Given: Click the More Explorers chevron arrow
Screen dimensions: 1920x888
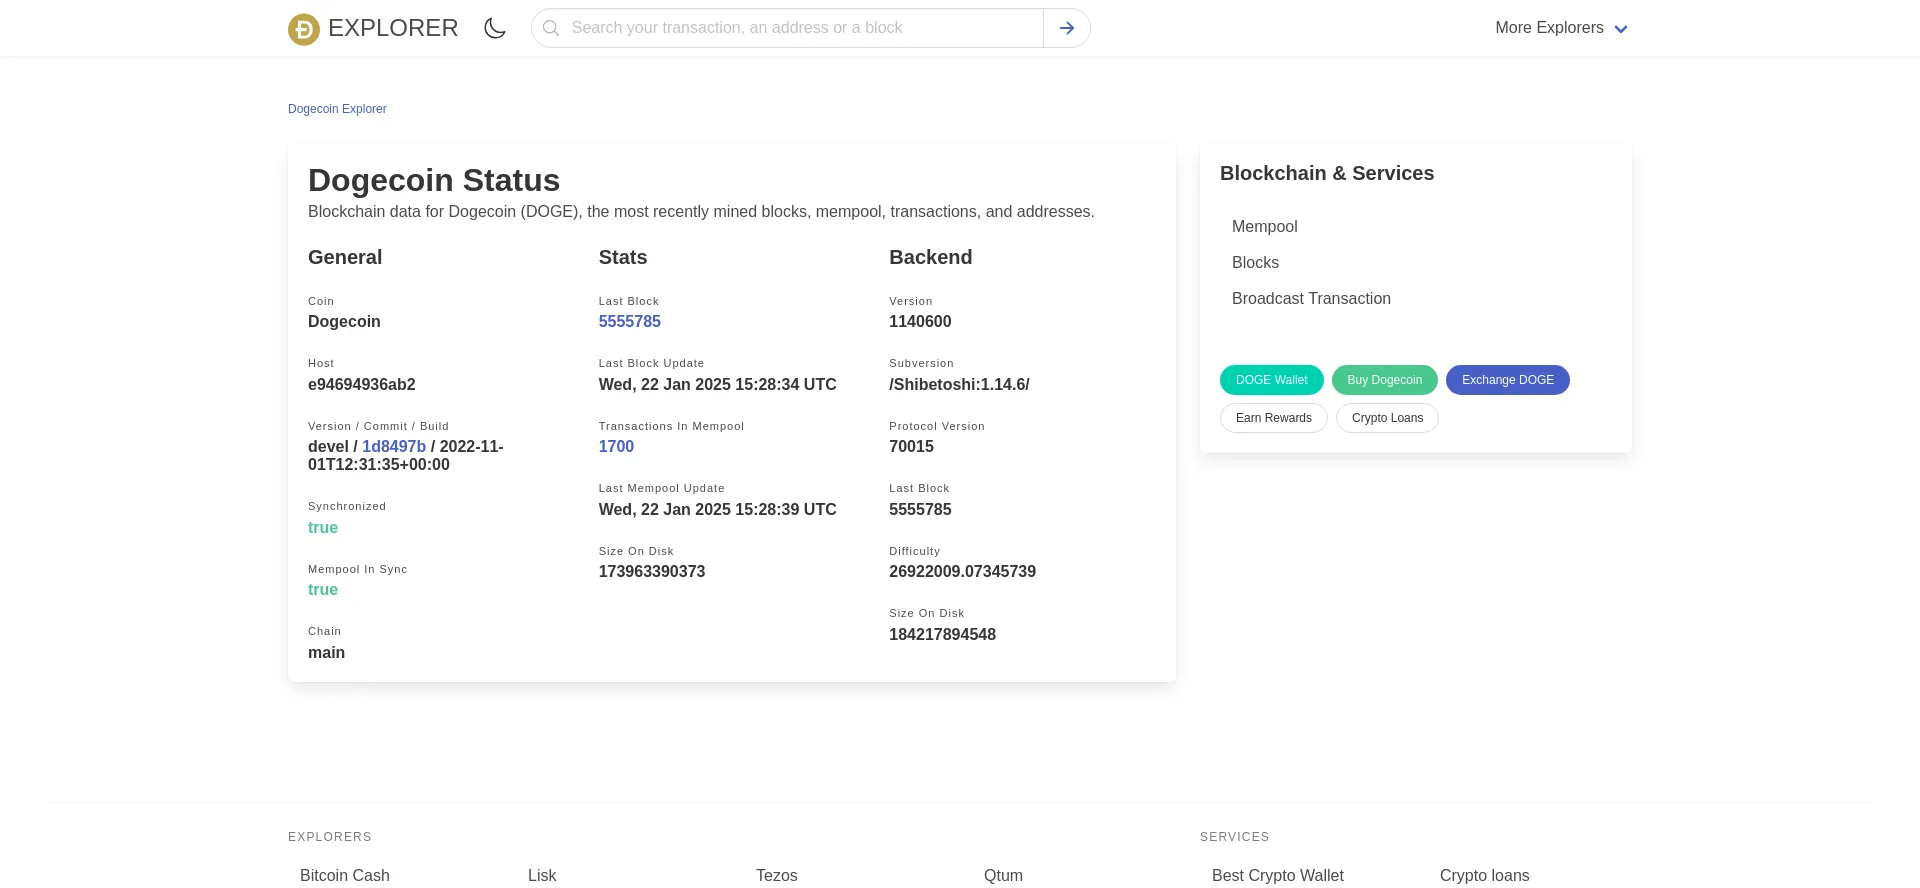Looking at the screenshot, I should pos(1621,29).
